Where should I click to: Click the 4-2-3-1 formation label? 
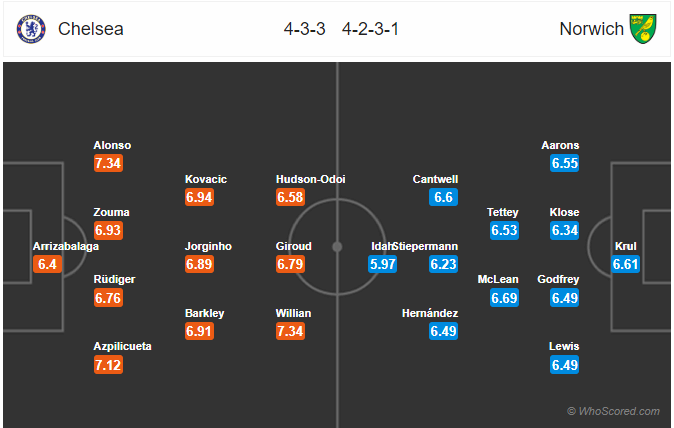click(370, 29)
